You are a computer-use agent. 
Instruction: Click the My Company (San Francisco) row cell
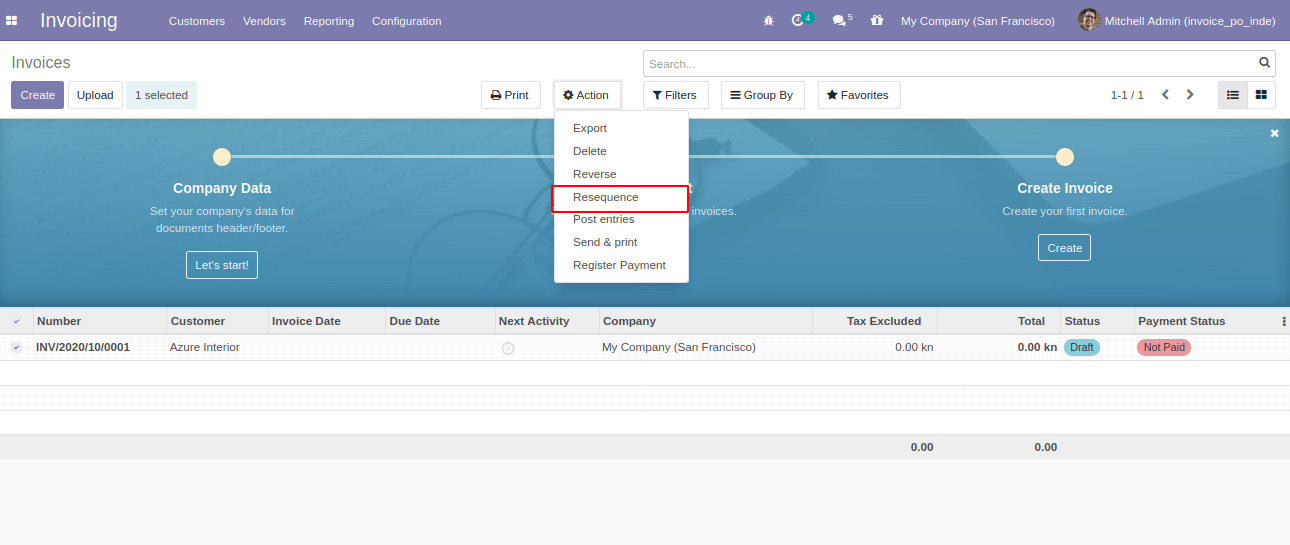[x=679, y=347]
